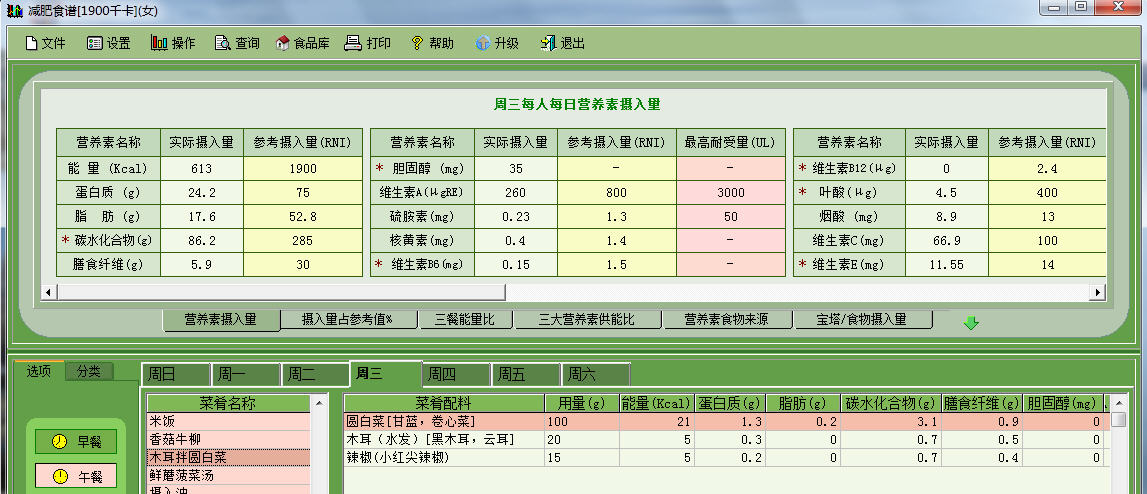Click the 打印 (Print) printer icon

coord(352,43)
